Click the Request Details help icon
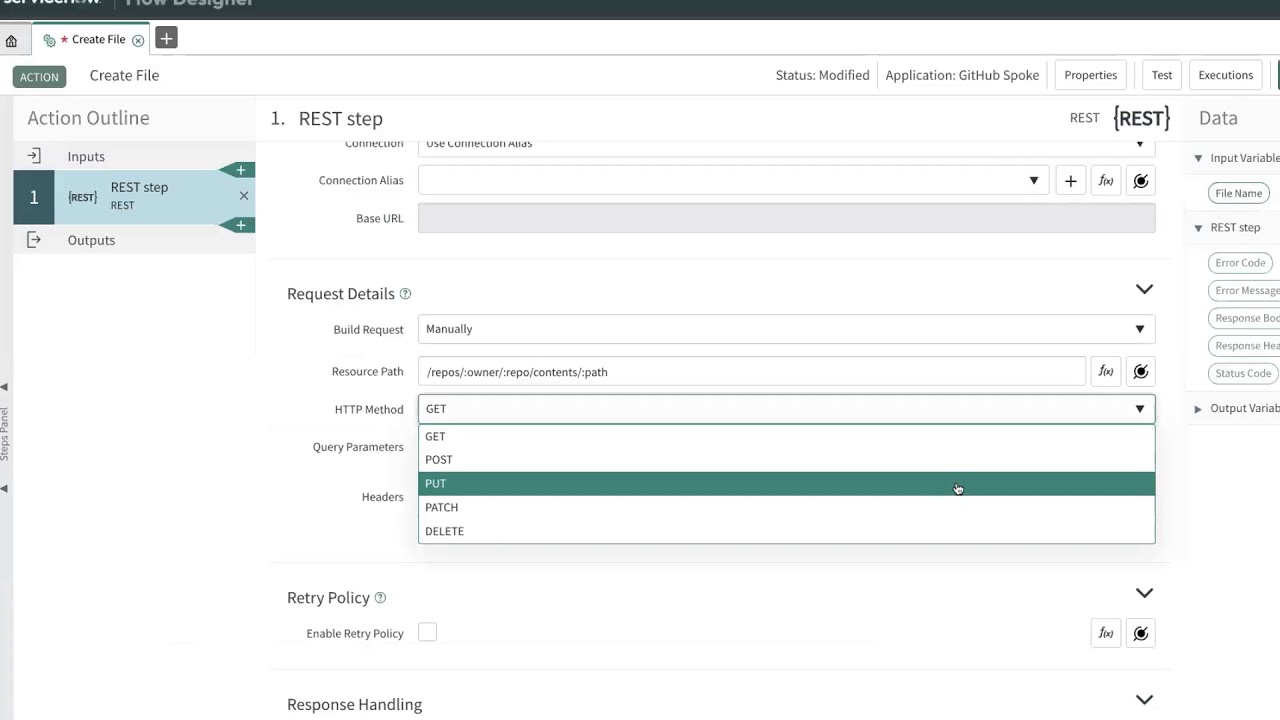The height and width of the screenshot is (720, 1280). [405, 294]
